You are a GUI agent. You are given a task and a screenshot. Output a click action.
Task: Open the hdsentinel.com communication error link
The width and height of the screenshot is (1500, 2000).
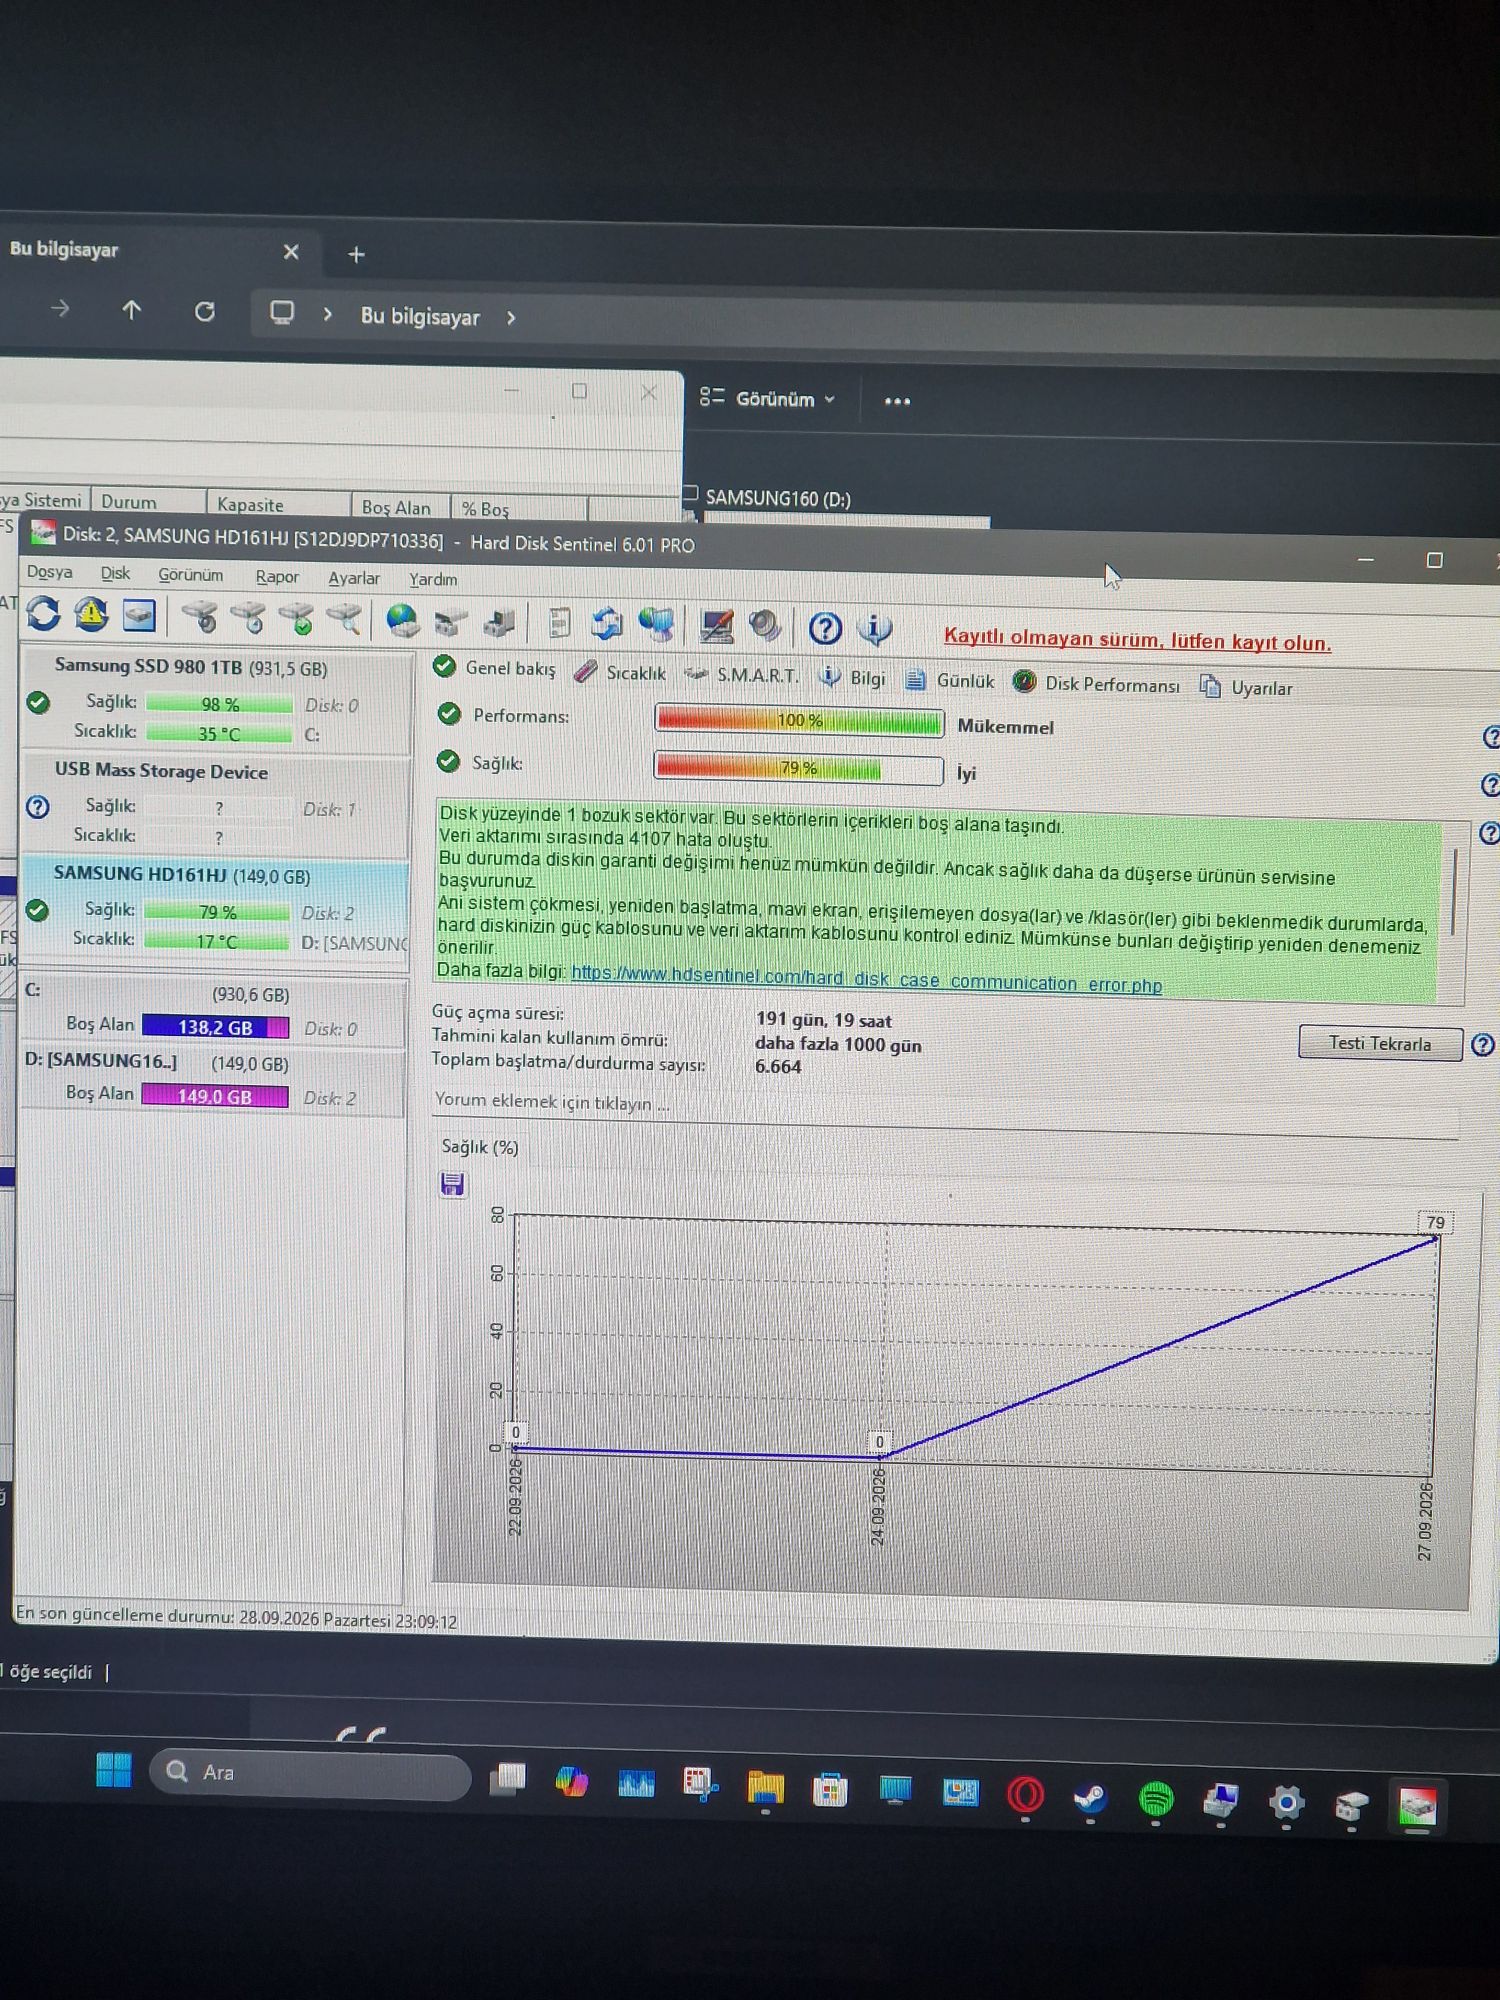866,978
